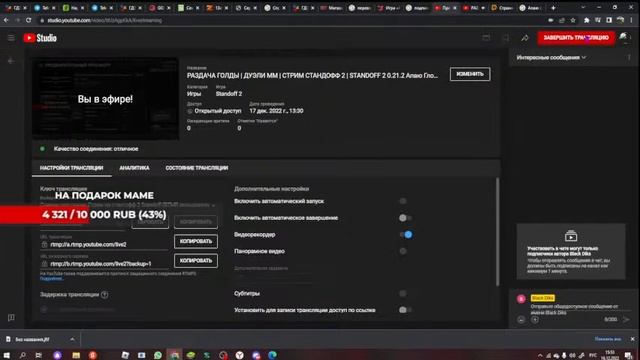Click the browser back arrow

[x=6, y=20]
